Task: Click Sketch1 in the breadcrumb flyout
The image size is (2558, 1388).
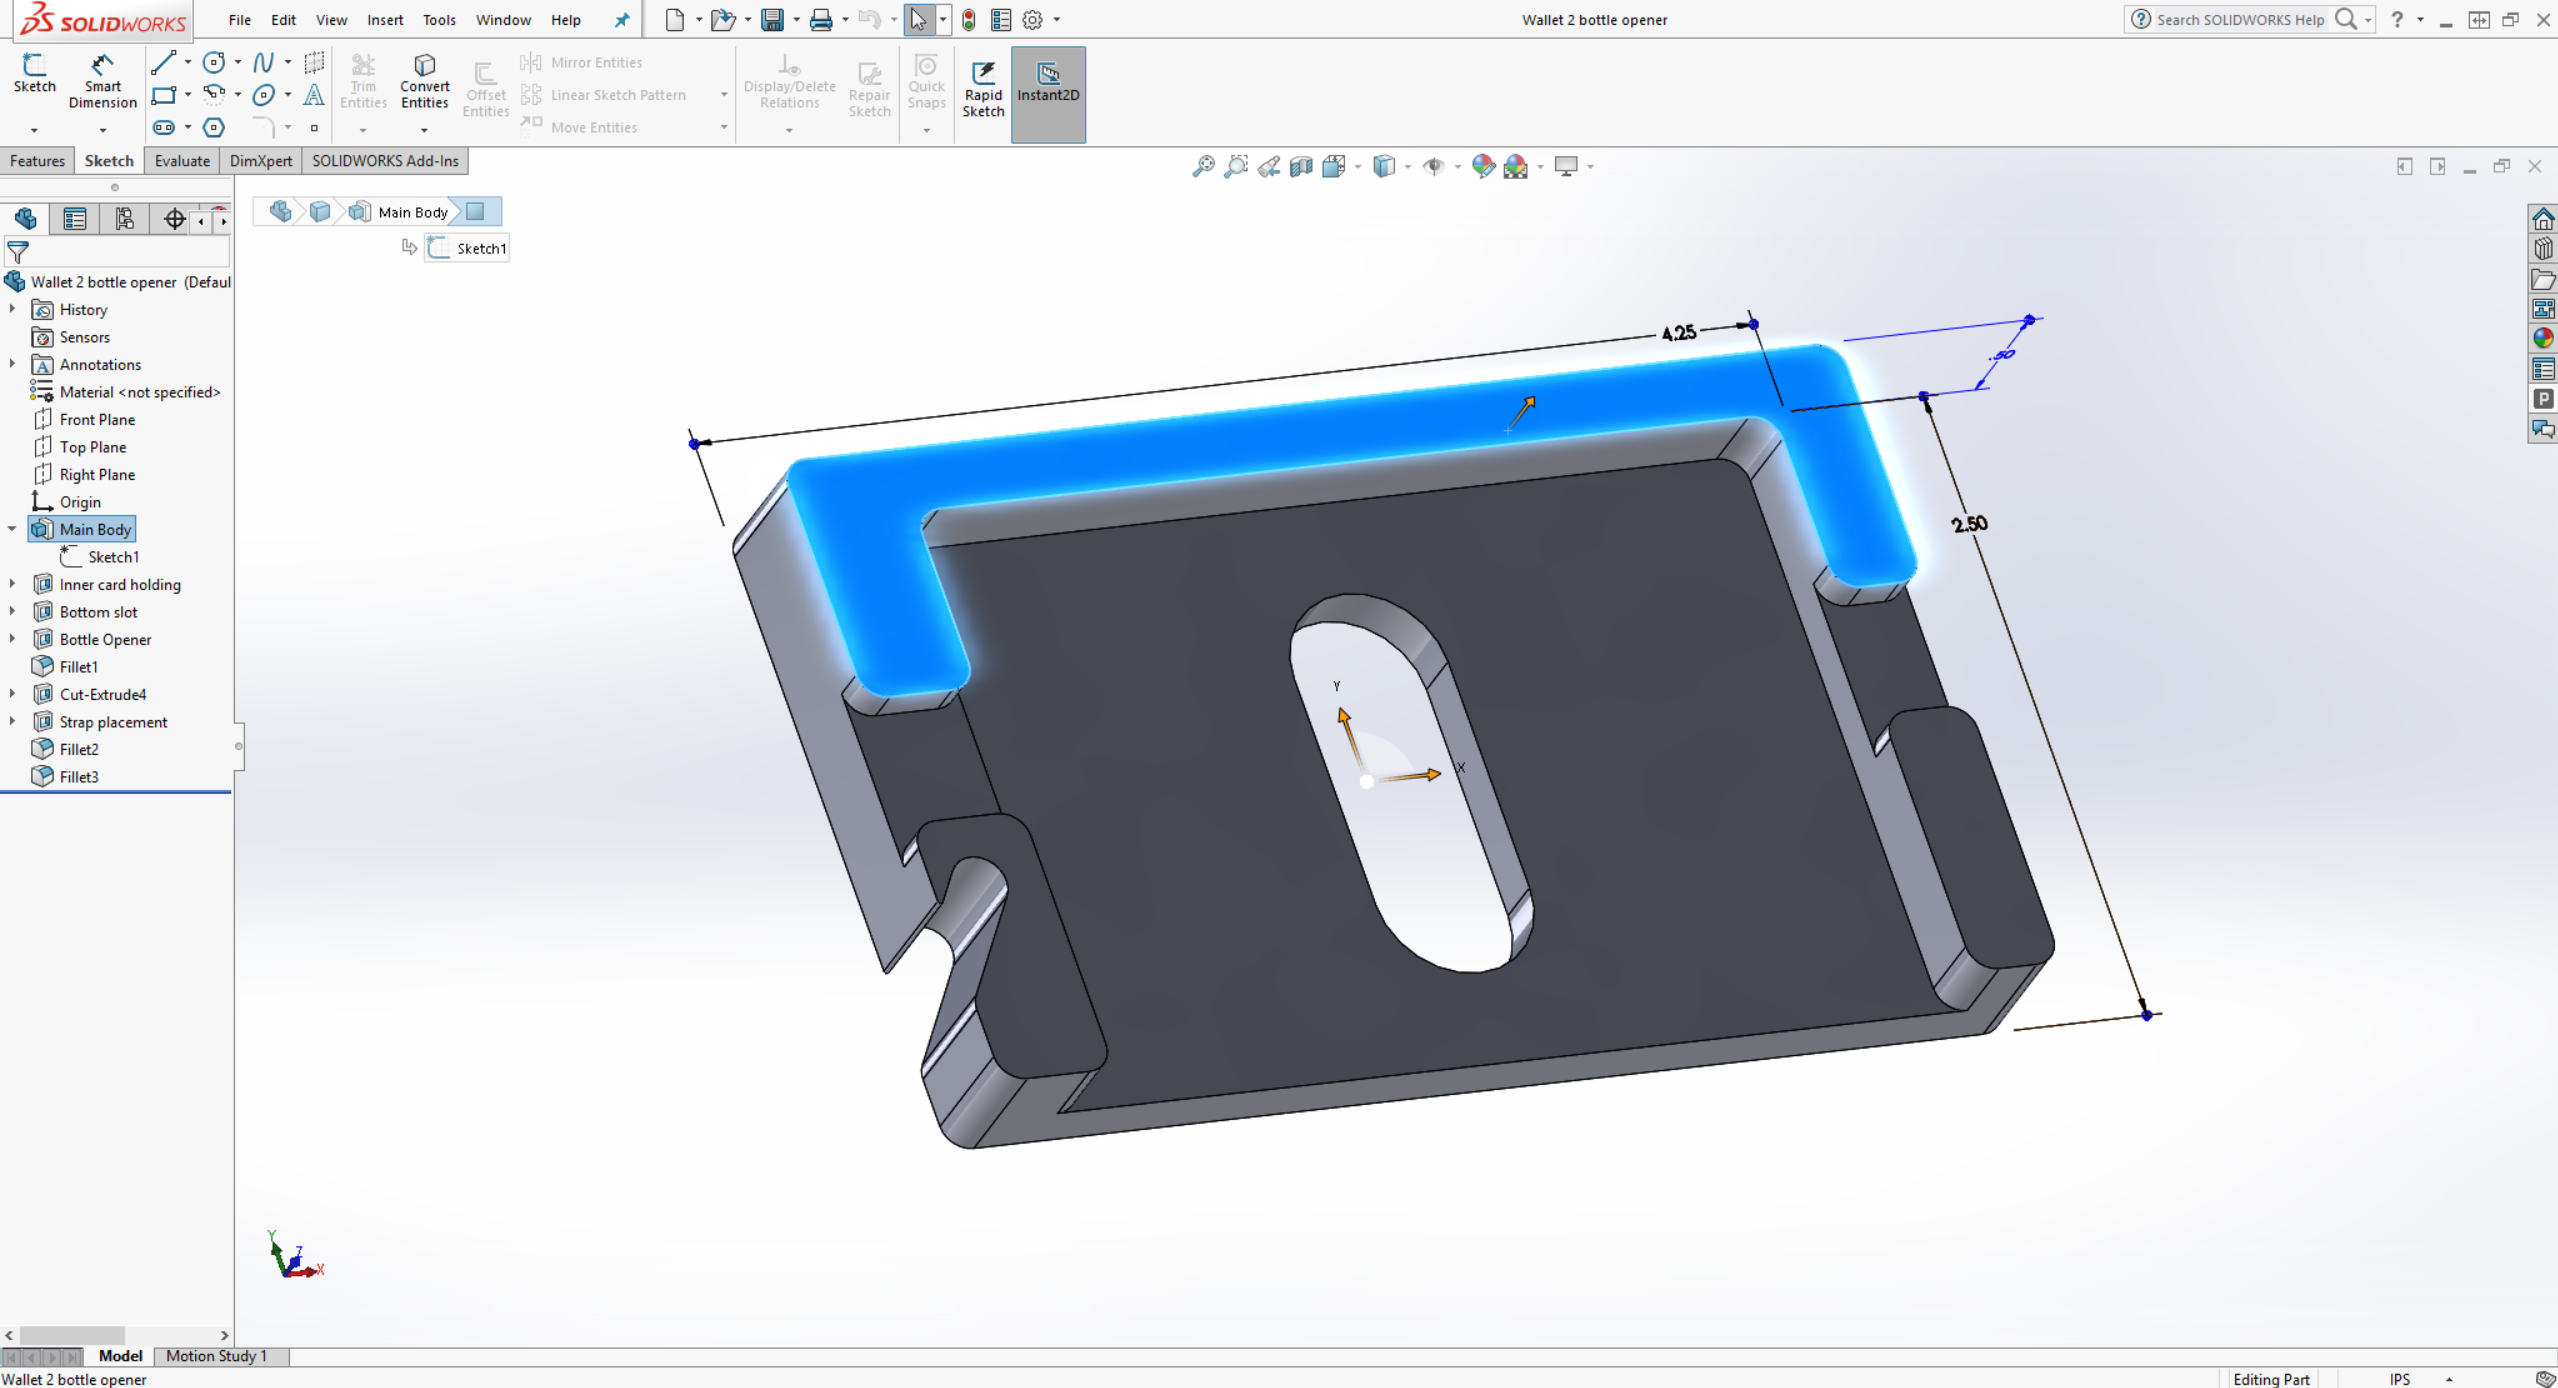Action: coord(468,248)
